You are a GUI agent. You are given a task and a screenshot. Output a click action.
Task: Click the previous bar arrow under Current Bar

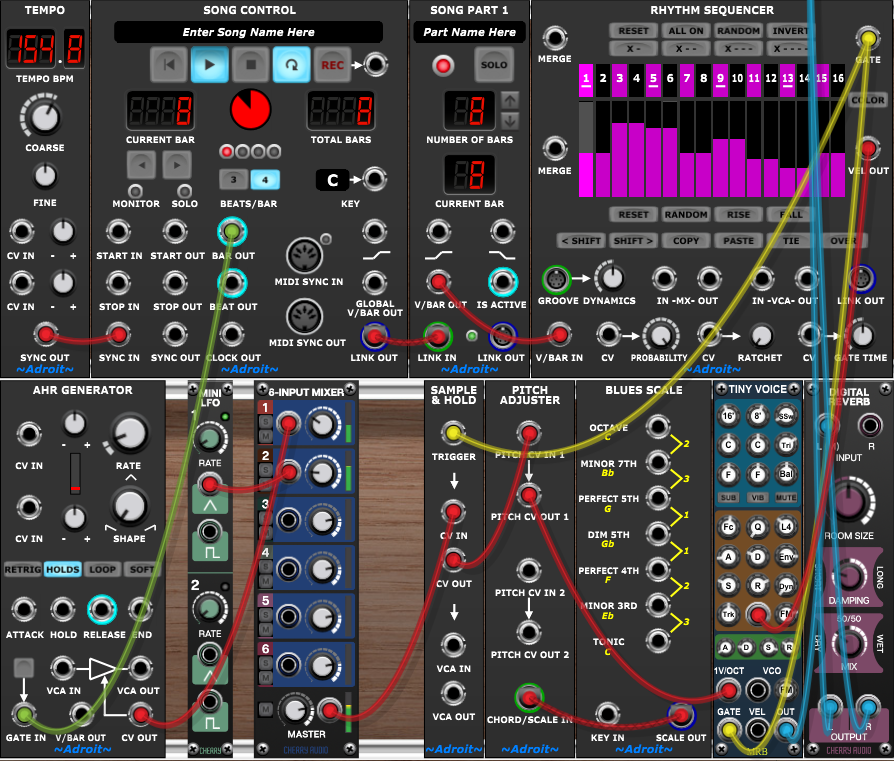coord(141,165)
